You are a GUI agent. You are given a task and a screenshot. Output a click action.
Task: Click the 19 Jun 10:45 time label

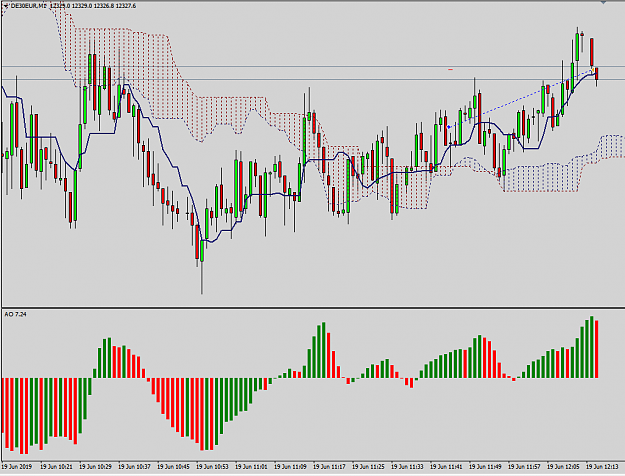pyautogui.click(x=174, y=466)
